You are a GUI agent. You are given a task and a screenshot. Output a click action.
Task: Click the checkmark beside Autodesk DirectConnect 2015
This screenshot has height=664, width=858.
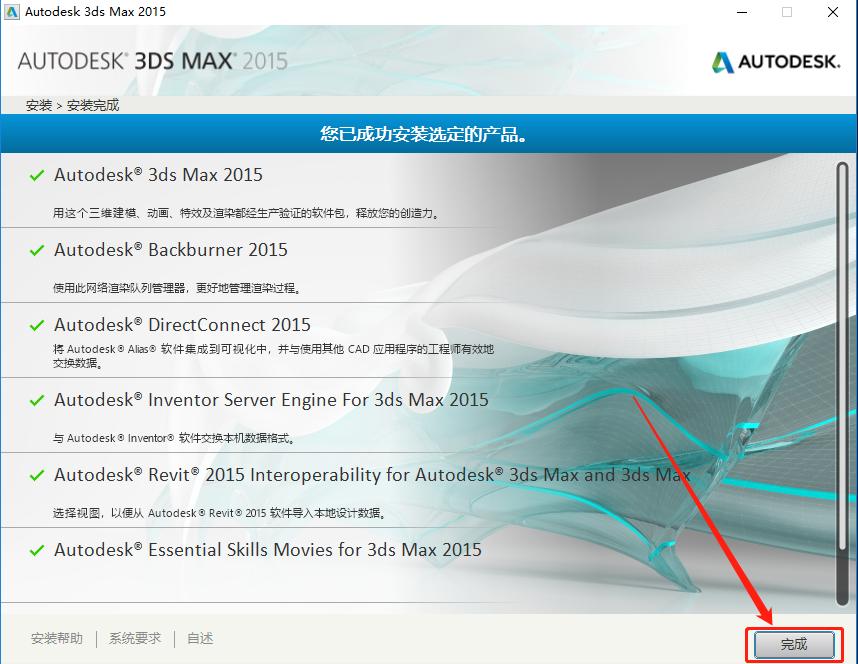tap(37, 324)
